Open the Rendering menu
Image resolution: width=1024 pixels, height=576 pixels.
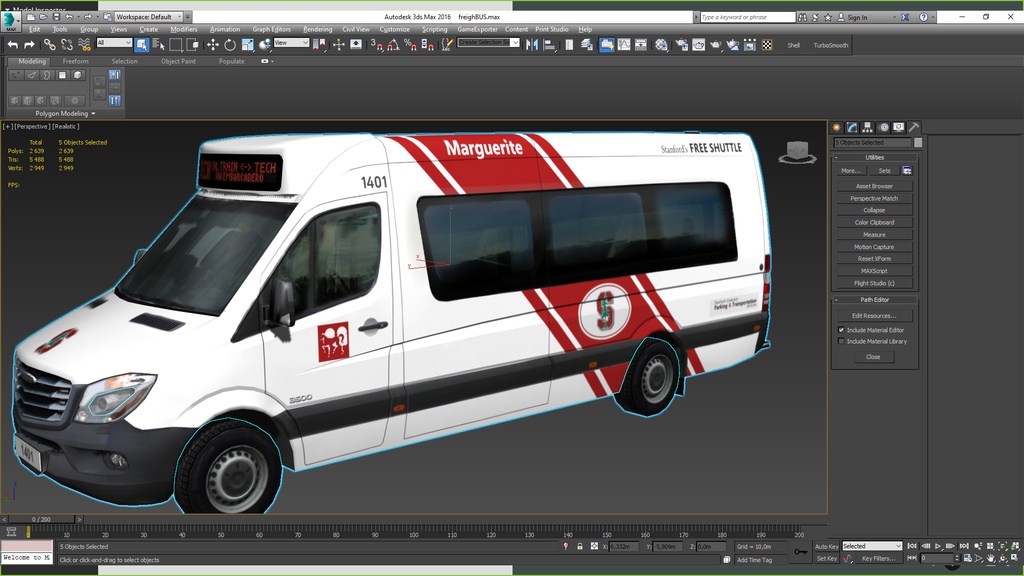pyautogui.click(x=317, y=29)
